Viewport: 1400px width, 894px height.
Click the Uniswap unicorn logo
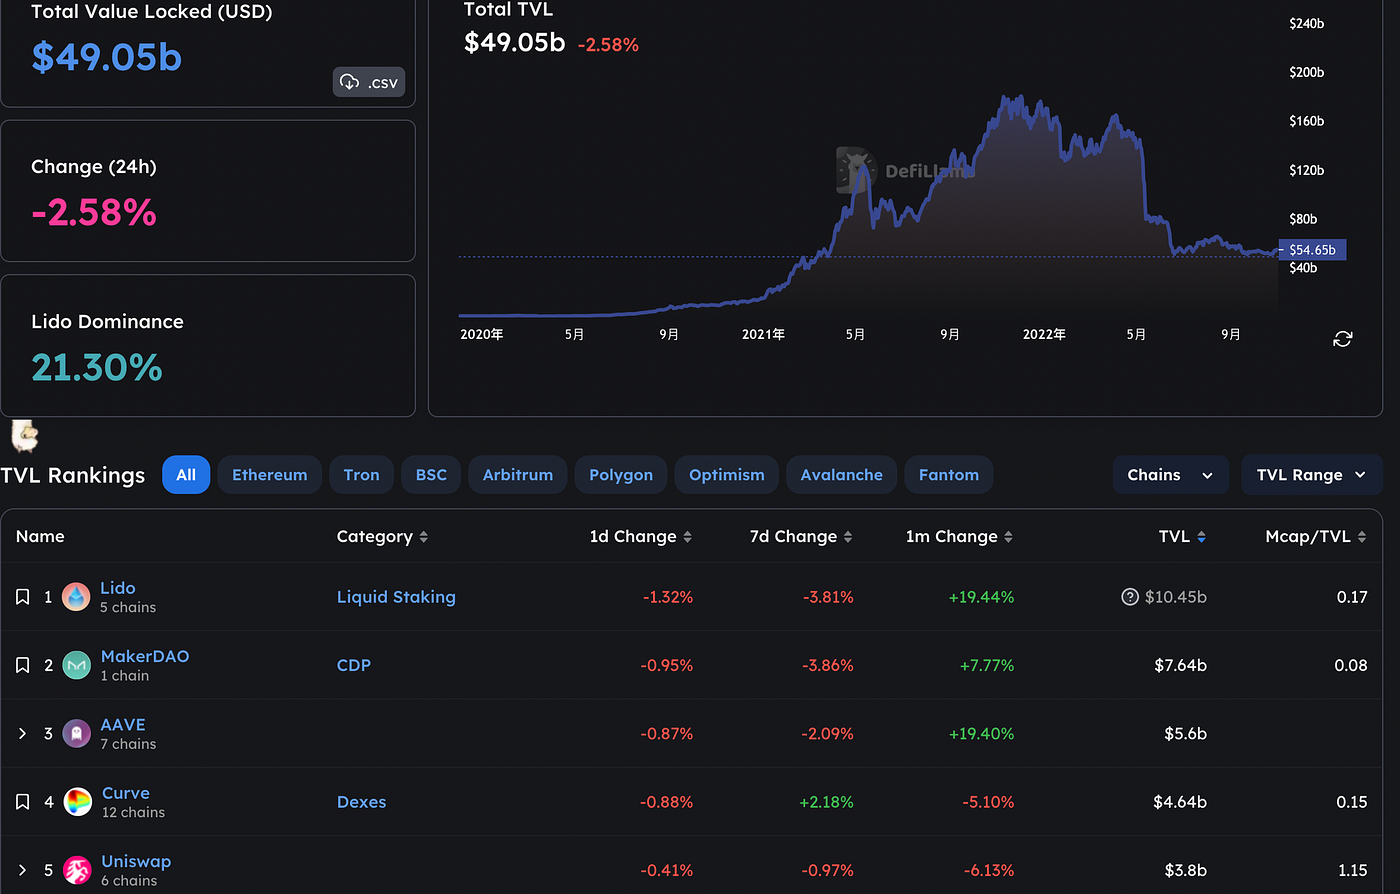[x=77, y=870]
